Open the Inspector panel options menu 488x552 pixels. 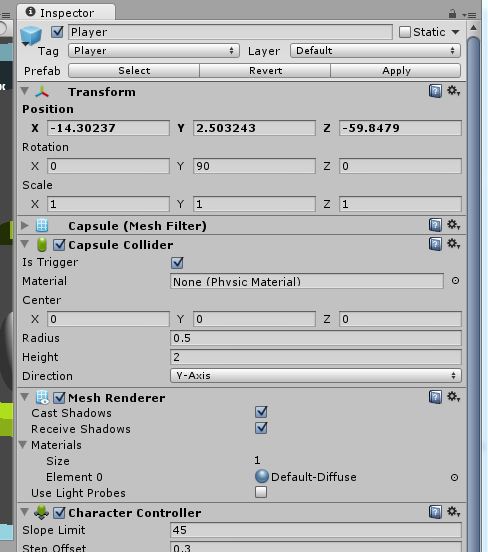(469, 15)
